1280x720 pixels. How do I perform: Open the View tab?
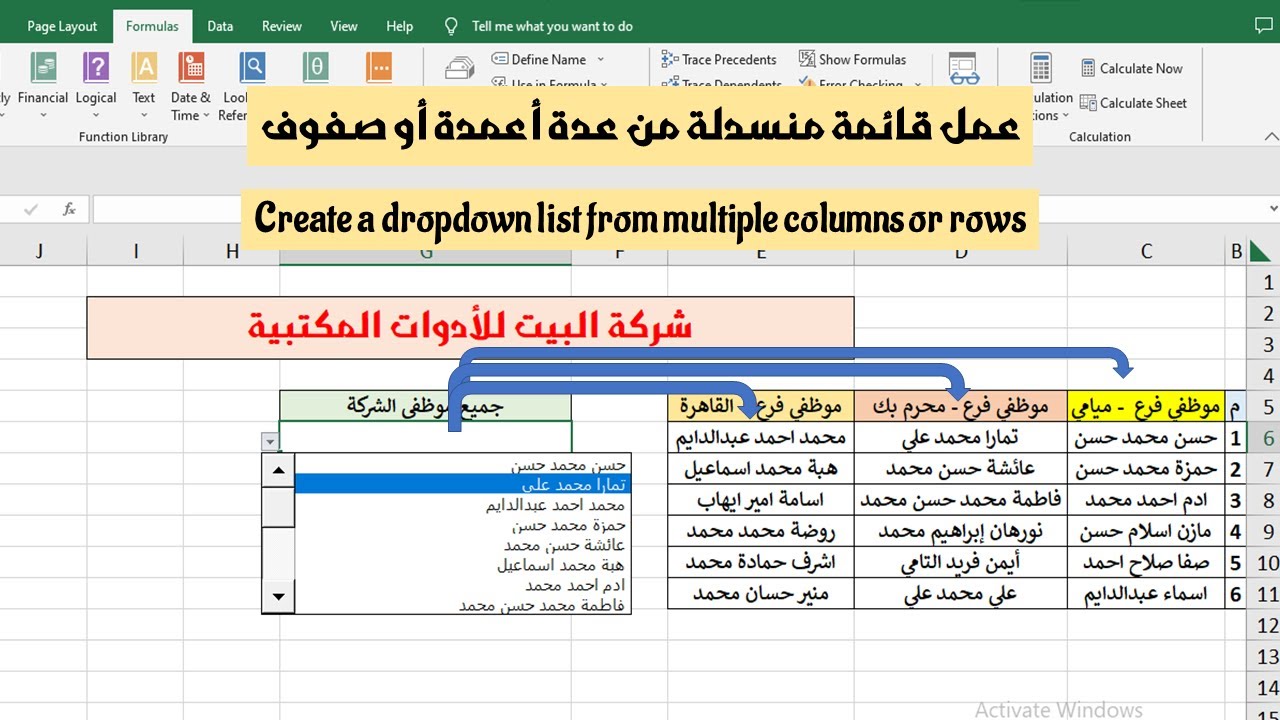(344, 26)
